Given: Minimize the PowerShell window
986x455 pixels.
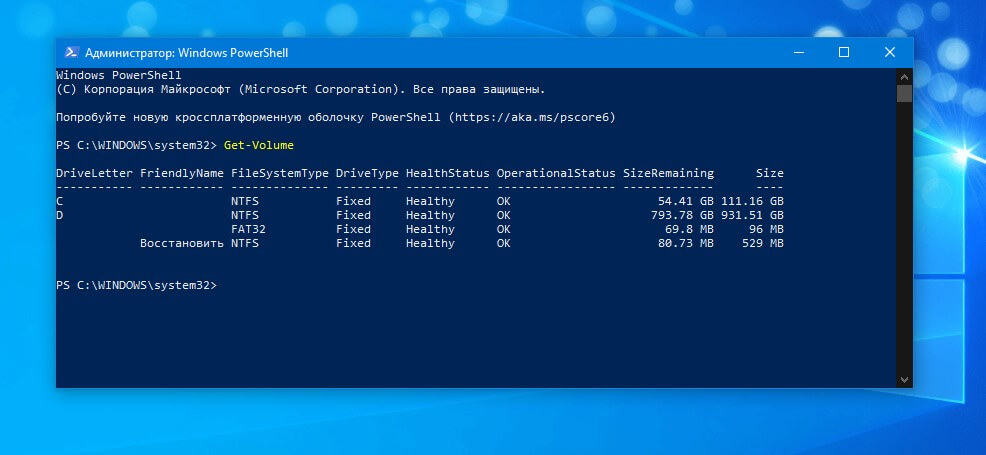Looking at the screenshot, I should pos(799,53).
